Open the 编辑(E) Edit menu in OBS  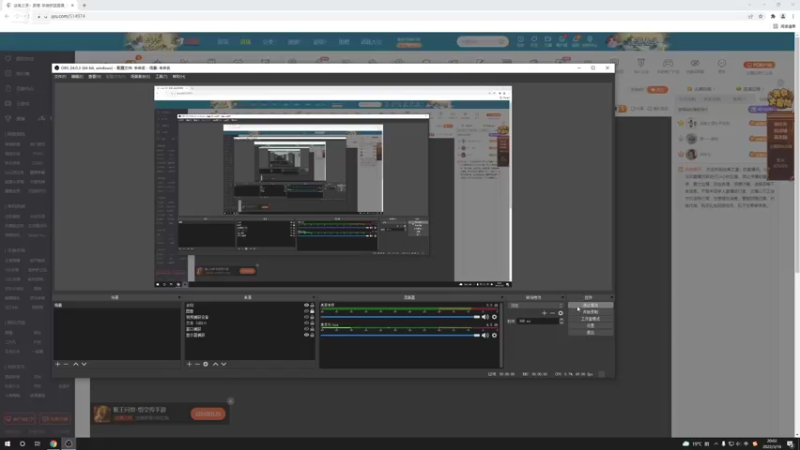(x=77, y=77)
